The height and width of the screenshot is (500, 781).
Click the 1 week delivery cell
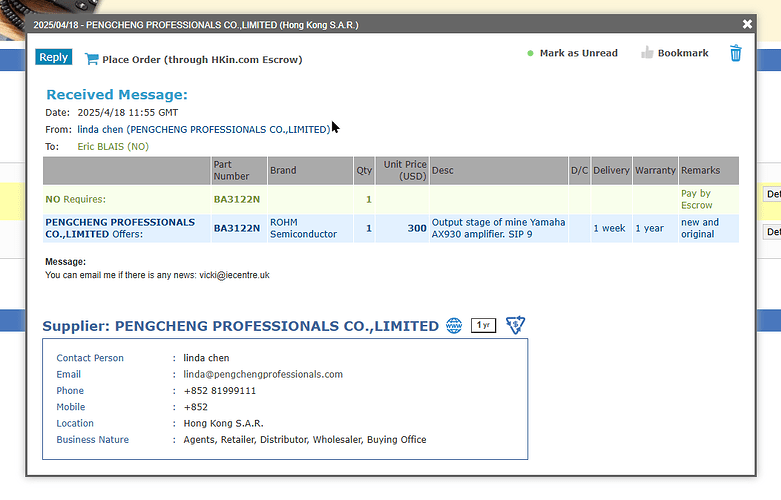pos(611,229)
